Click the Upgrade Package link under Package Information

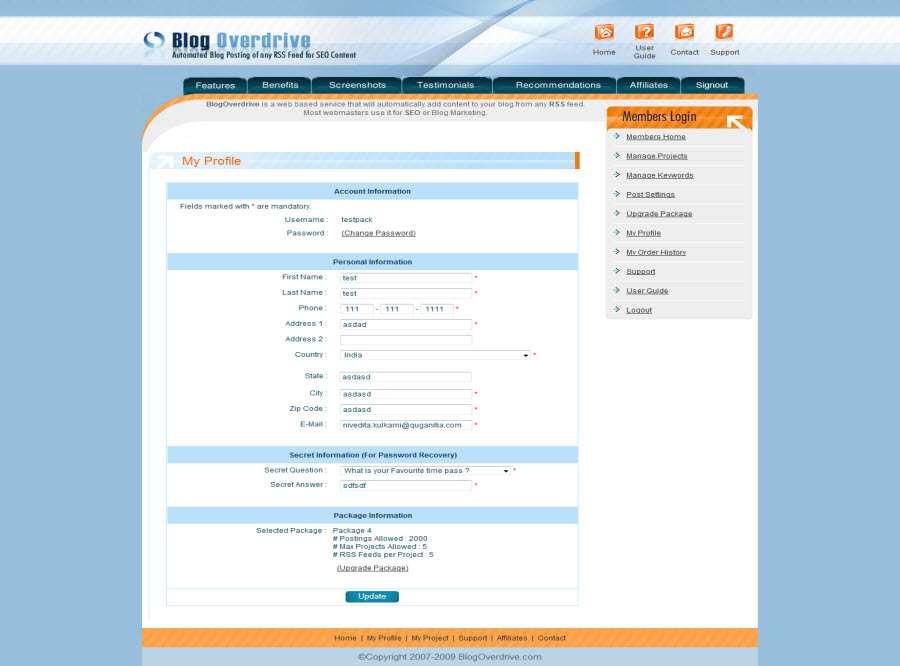[x=373, y=568]
